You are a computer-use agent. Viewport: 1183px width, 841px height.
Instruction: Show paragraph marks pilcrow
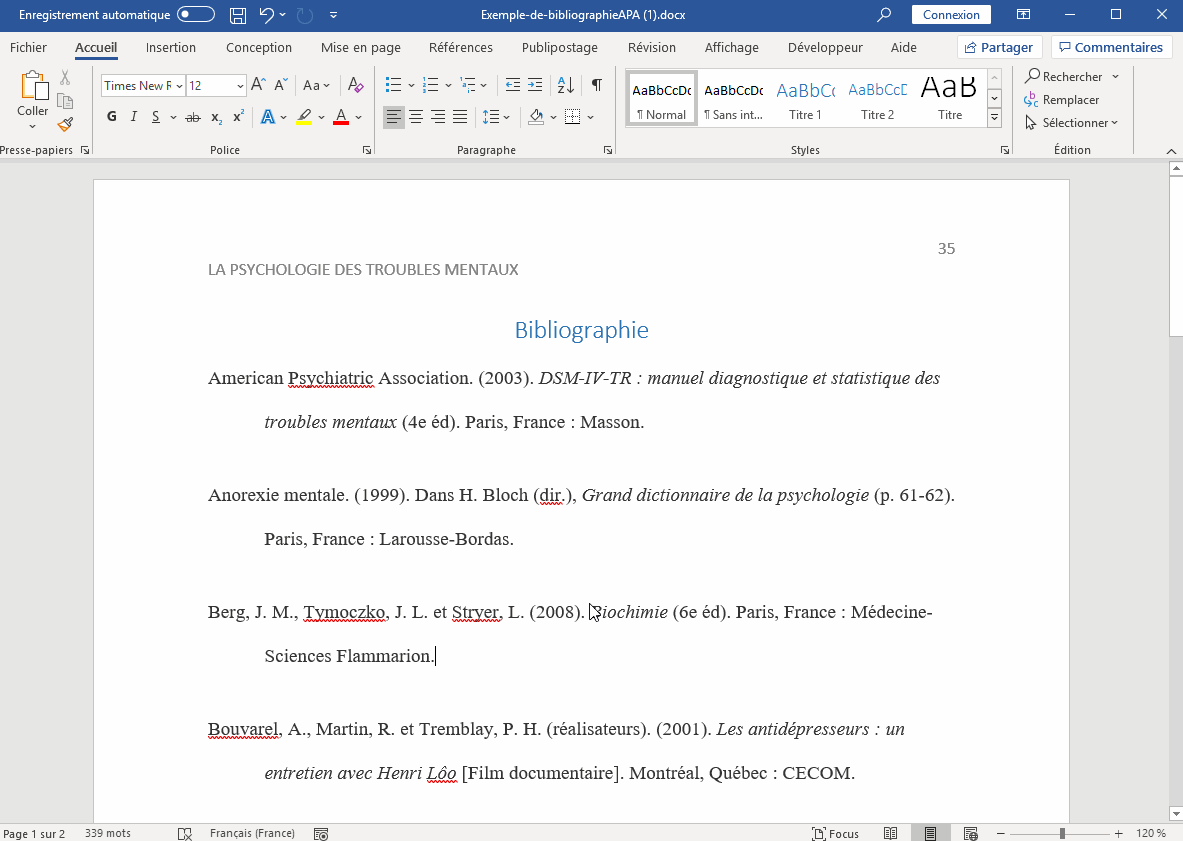click(597, 85)
